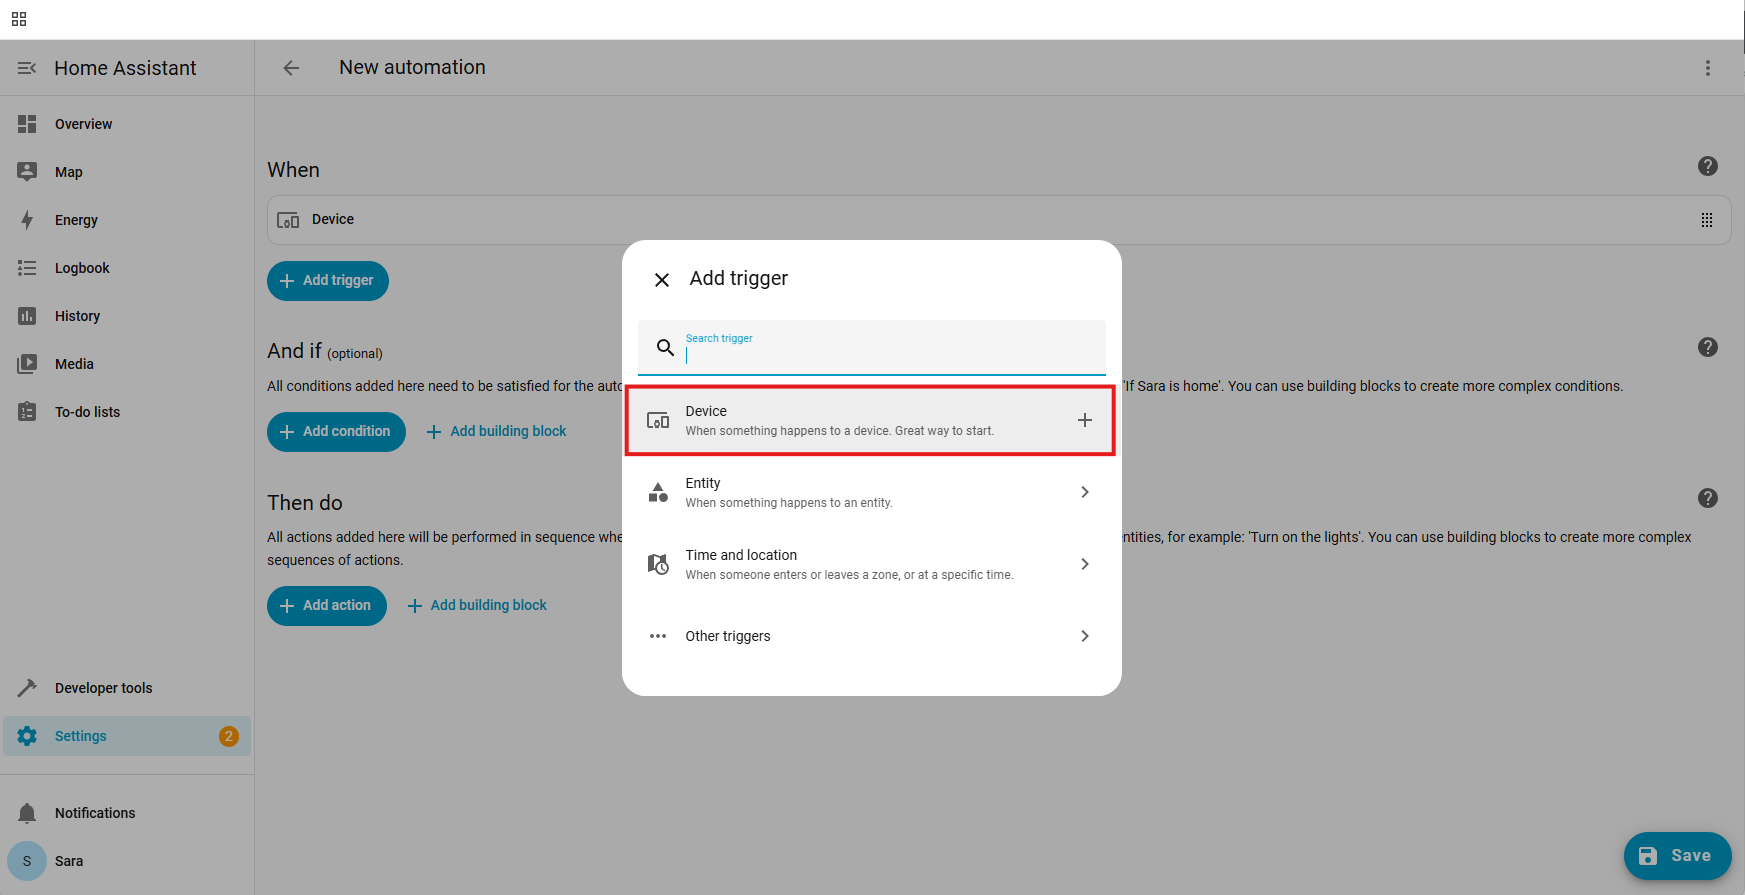Image resolution: width=1745 pixels, height=895 pixels.
Task: Open the Logbook page
Action: pyautogui.click(x=82, y=268)
